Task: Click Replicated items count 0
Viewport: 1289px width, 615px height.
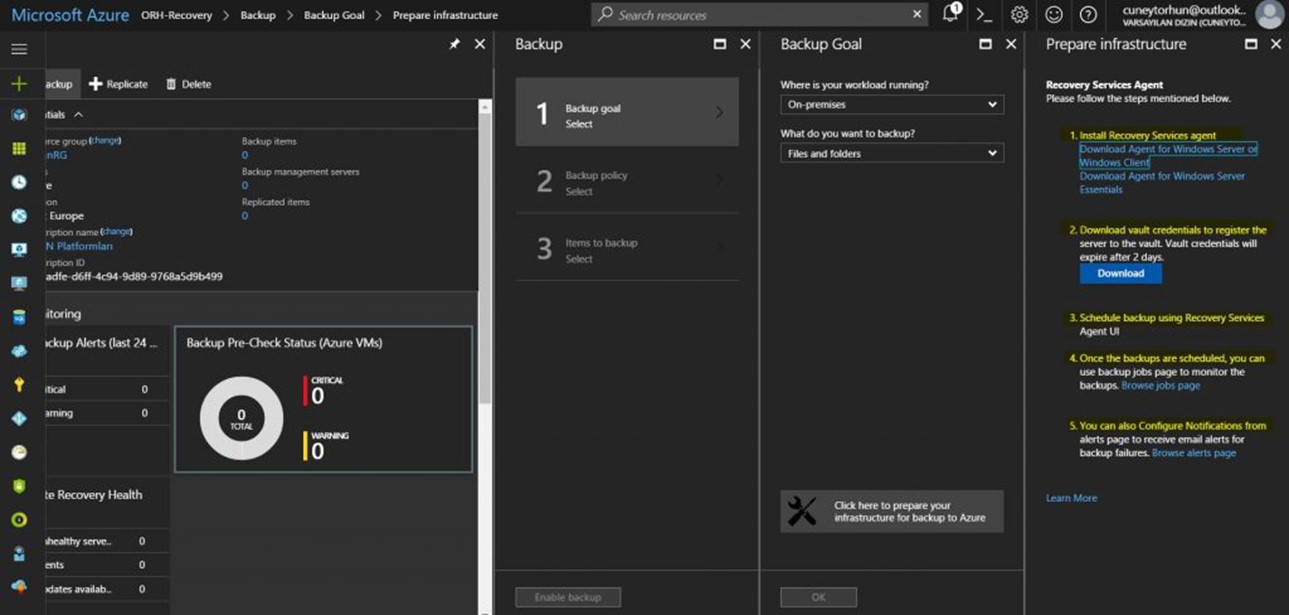Action: click(245, 215)
